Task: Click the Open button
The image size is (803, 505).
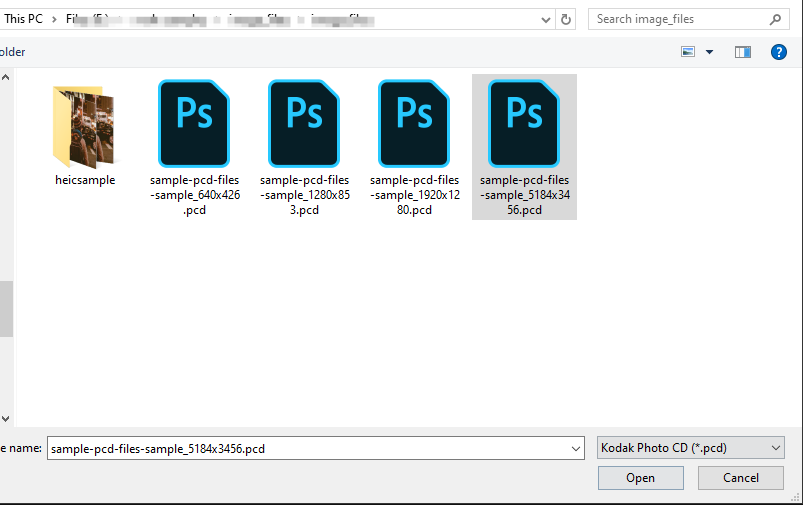Action: (x=640, y=478)
